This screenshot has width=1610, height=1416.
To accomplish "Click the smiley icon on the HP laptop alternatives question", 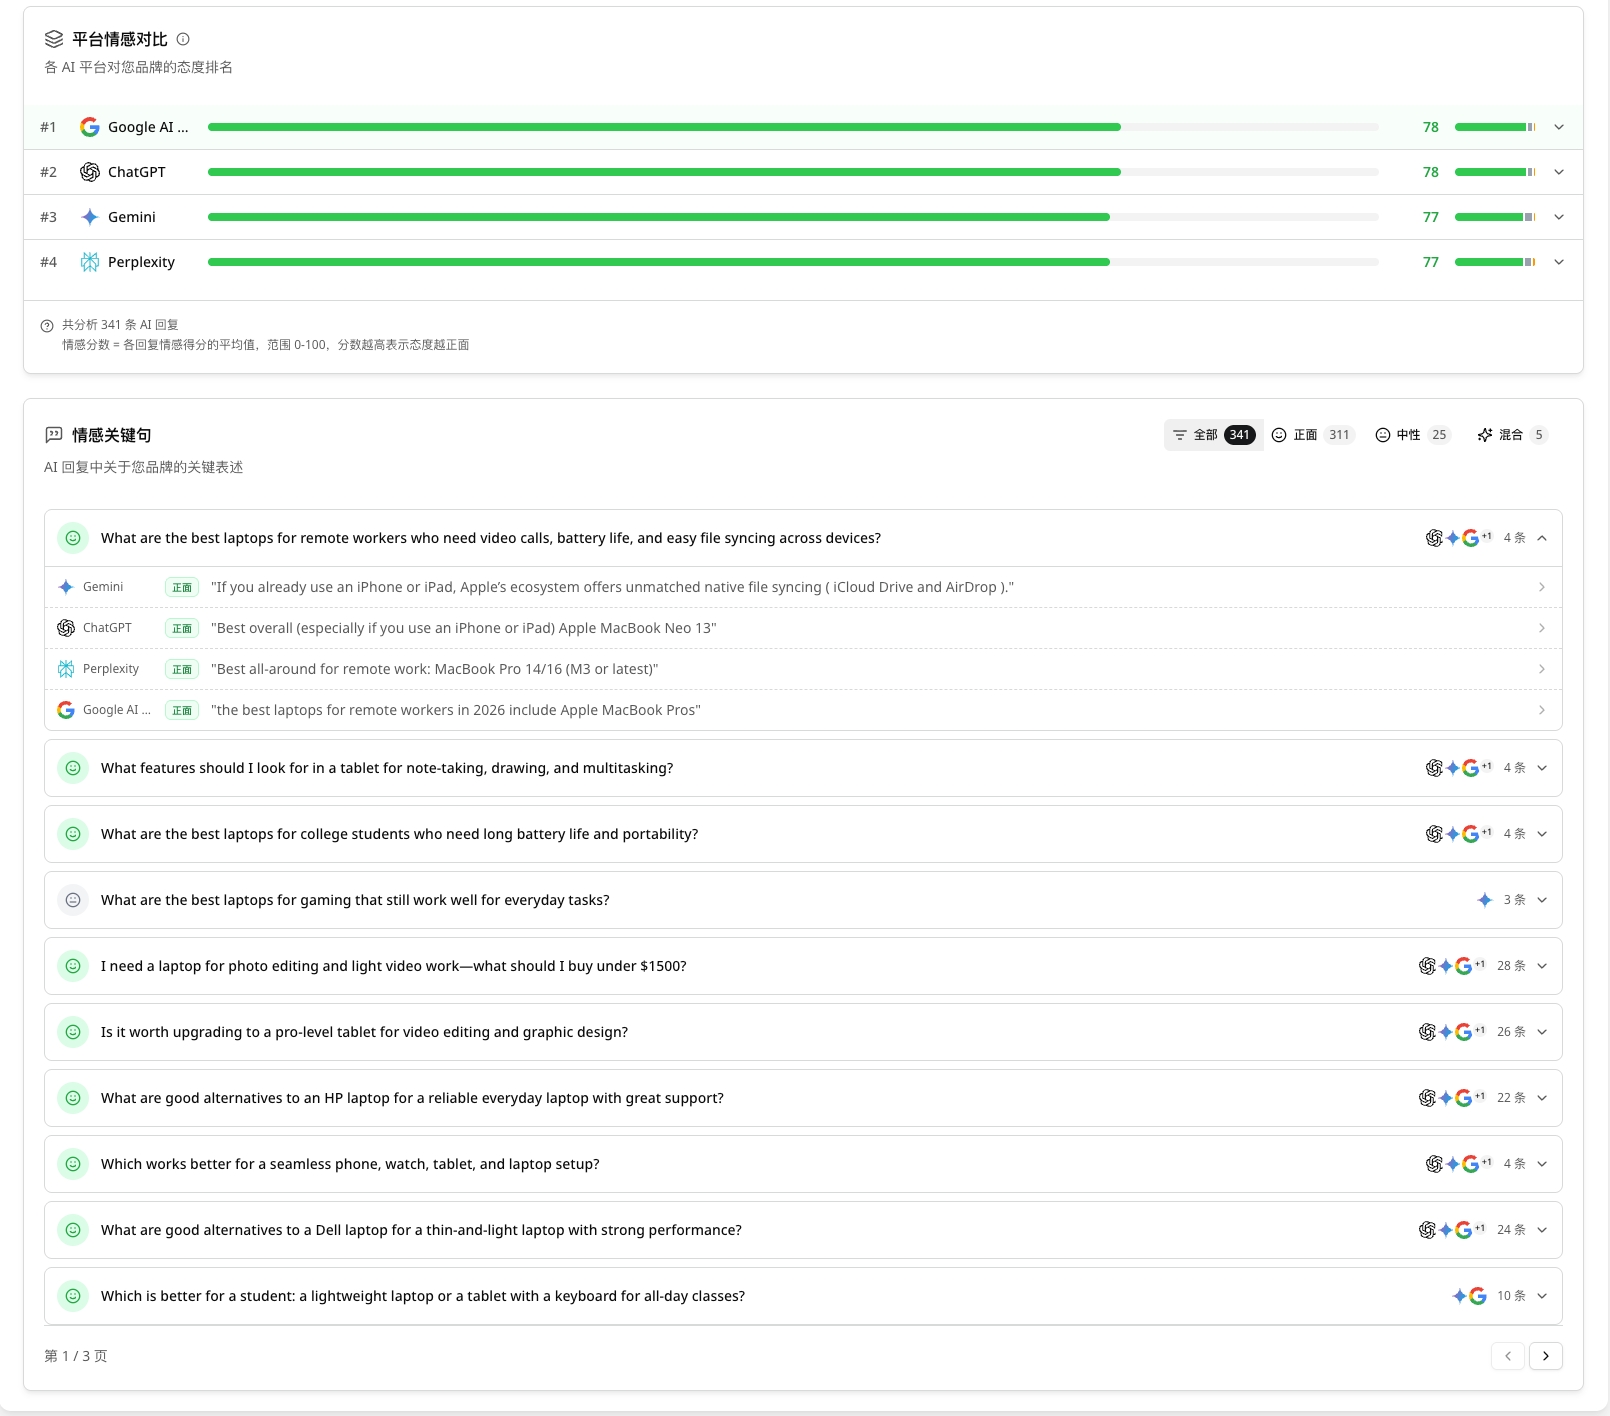I will [73, 1098].
